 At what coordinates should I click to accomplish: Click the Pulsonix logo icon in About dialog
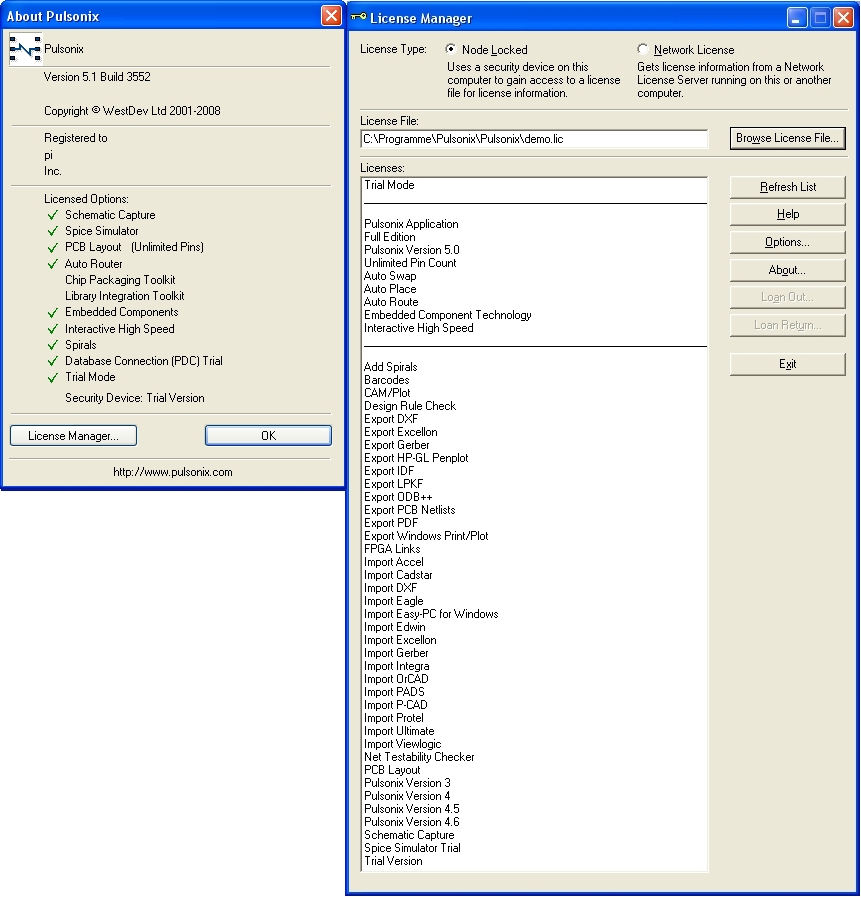click(25, 49)
